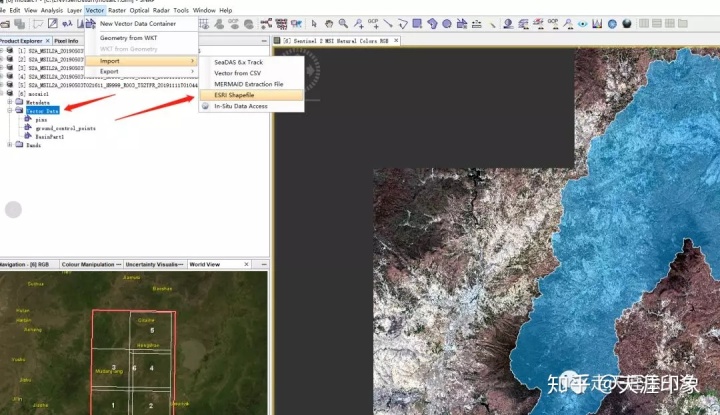Select the arrow selection tool

coord(314,23)
